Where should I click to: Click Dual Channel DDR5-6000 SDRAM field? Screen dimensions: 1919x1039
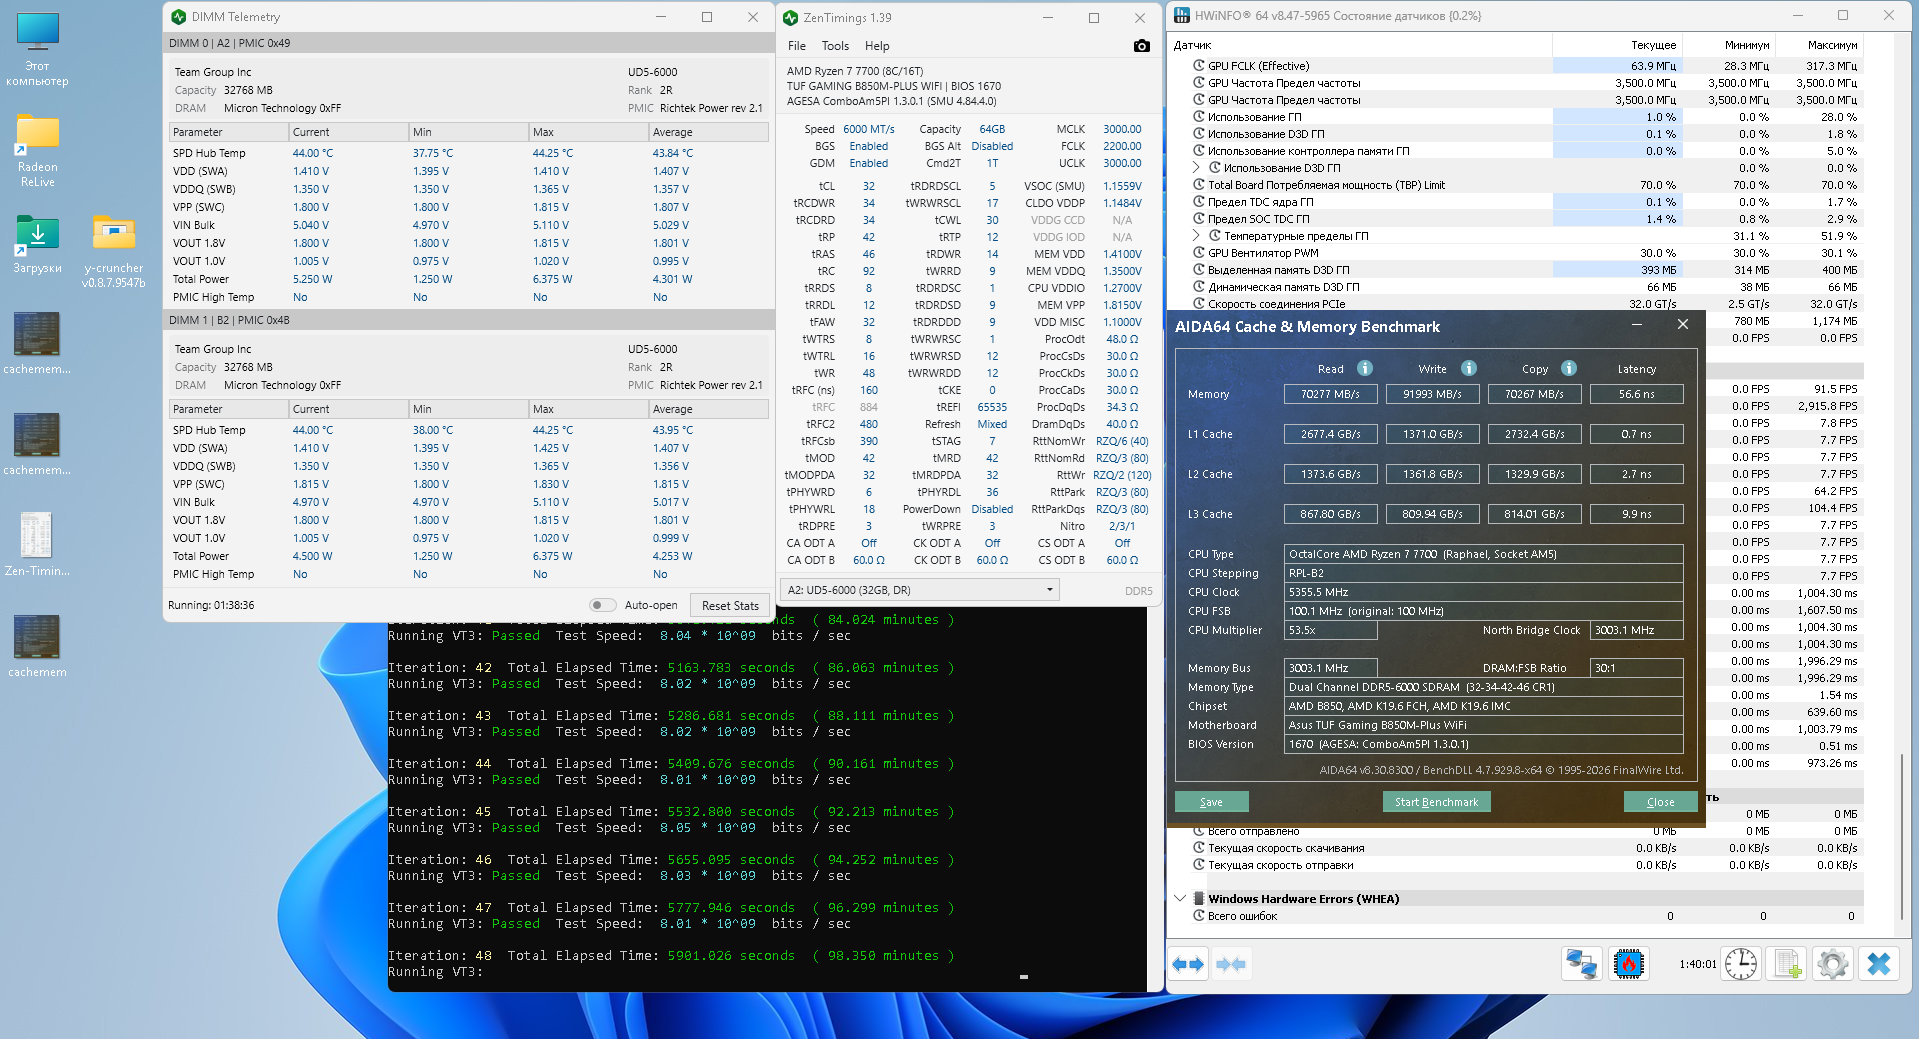point(1483,687)
